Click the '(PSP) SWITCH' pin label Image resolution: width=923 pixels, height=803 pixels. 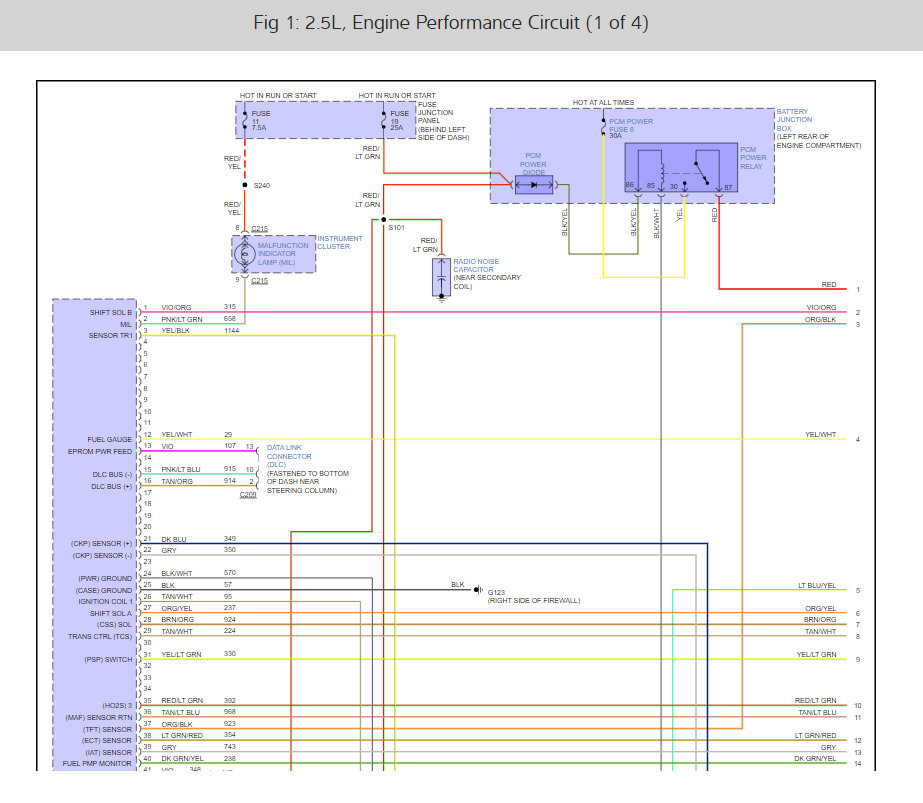tap(108, 659)
